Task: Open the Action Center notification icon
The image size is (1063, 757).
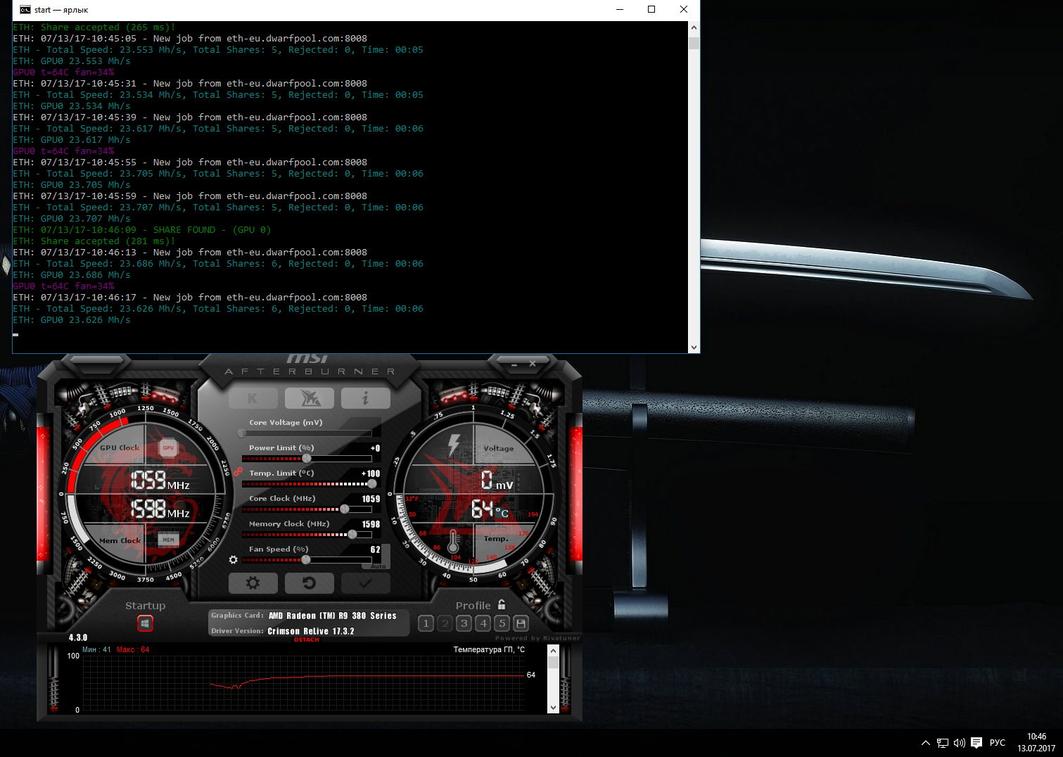Action: (x=977, y=743)
